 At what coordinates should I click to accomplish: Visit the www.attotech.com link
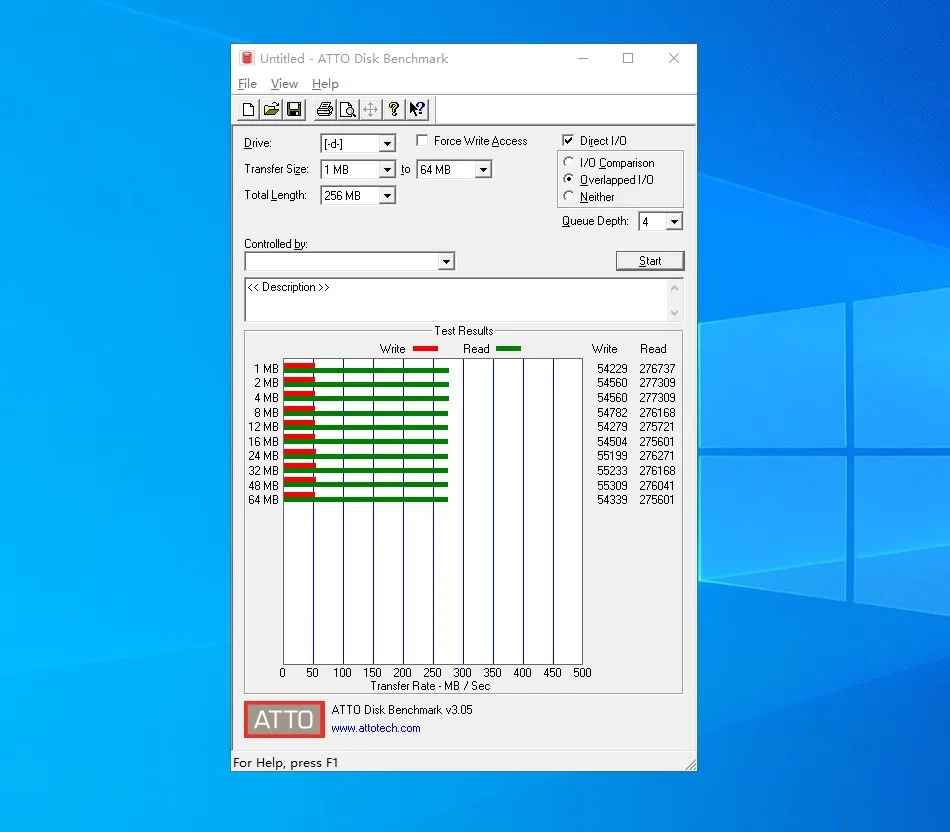pos(376,728)
